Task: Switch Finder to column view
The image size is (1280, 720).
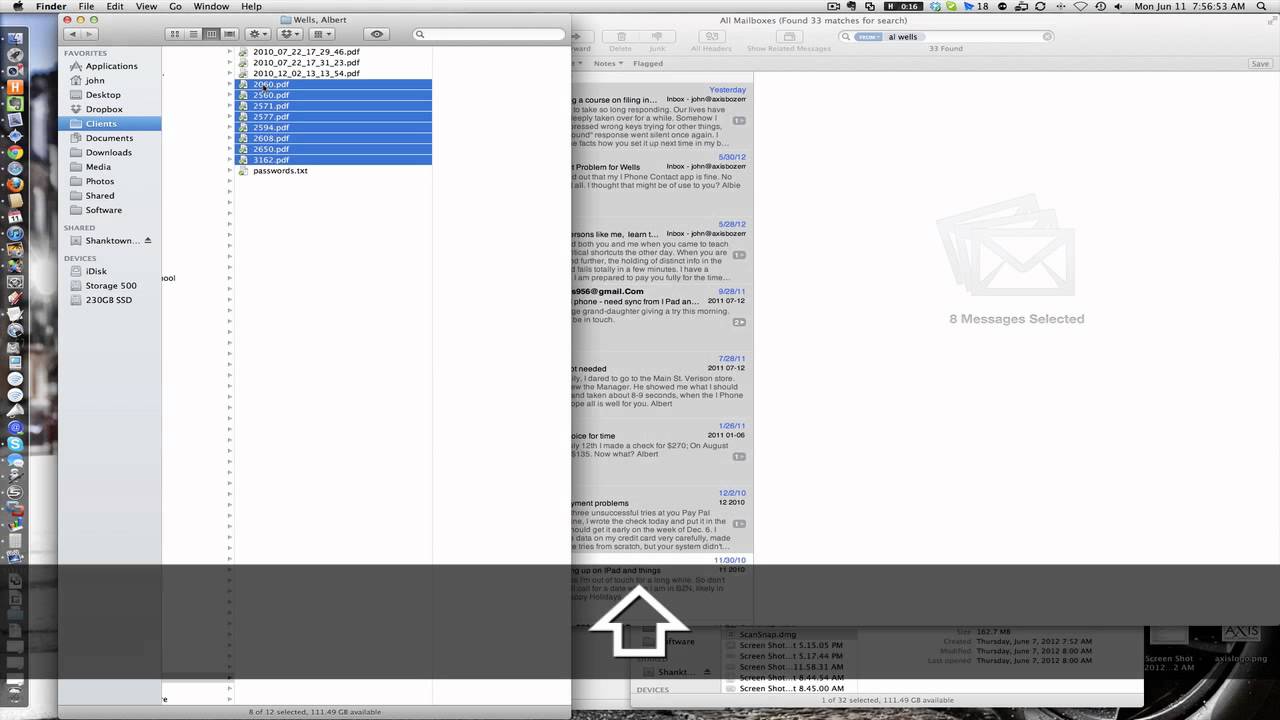Action: point(211,34)
